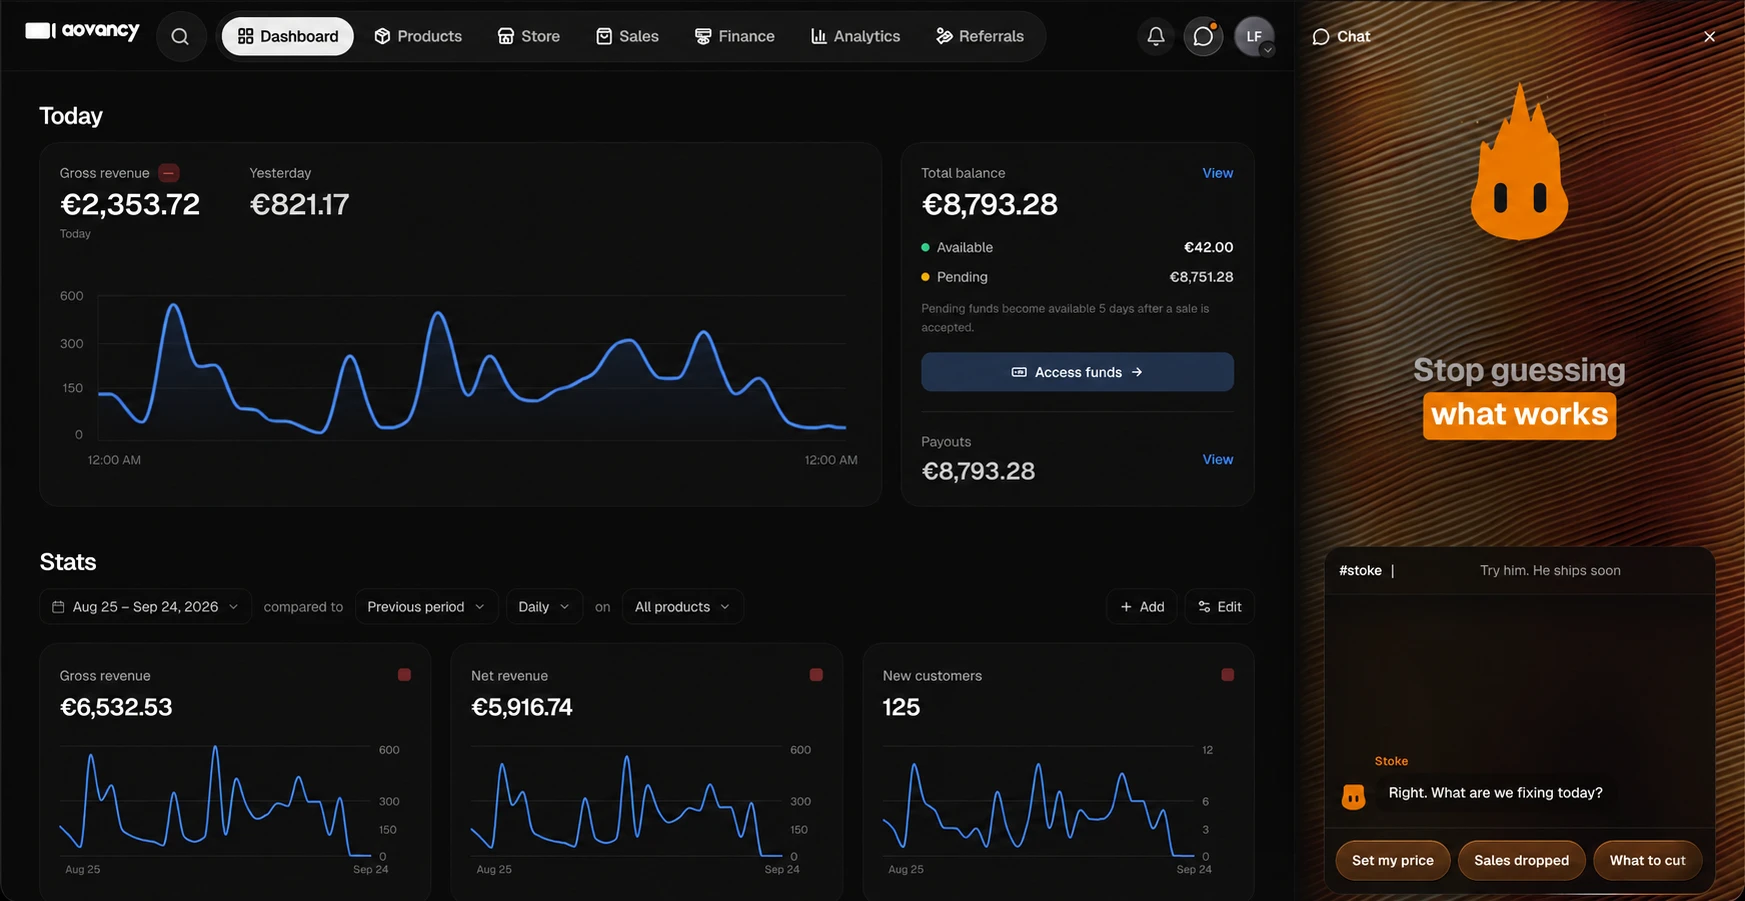
Task: Go to the Sales tab
Action: [627, 36]
